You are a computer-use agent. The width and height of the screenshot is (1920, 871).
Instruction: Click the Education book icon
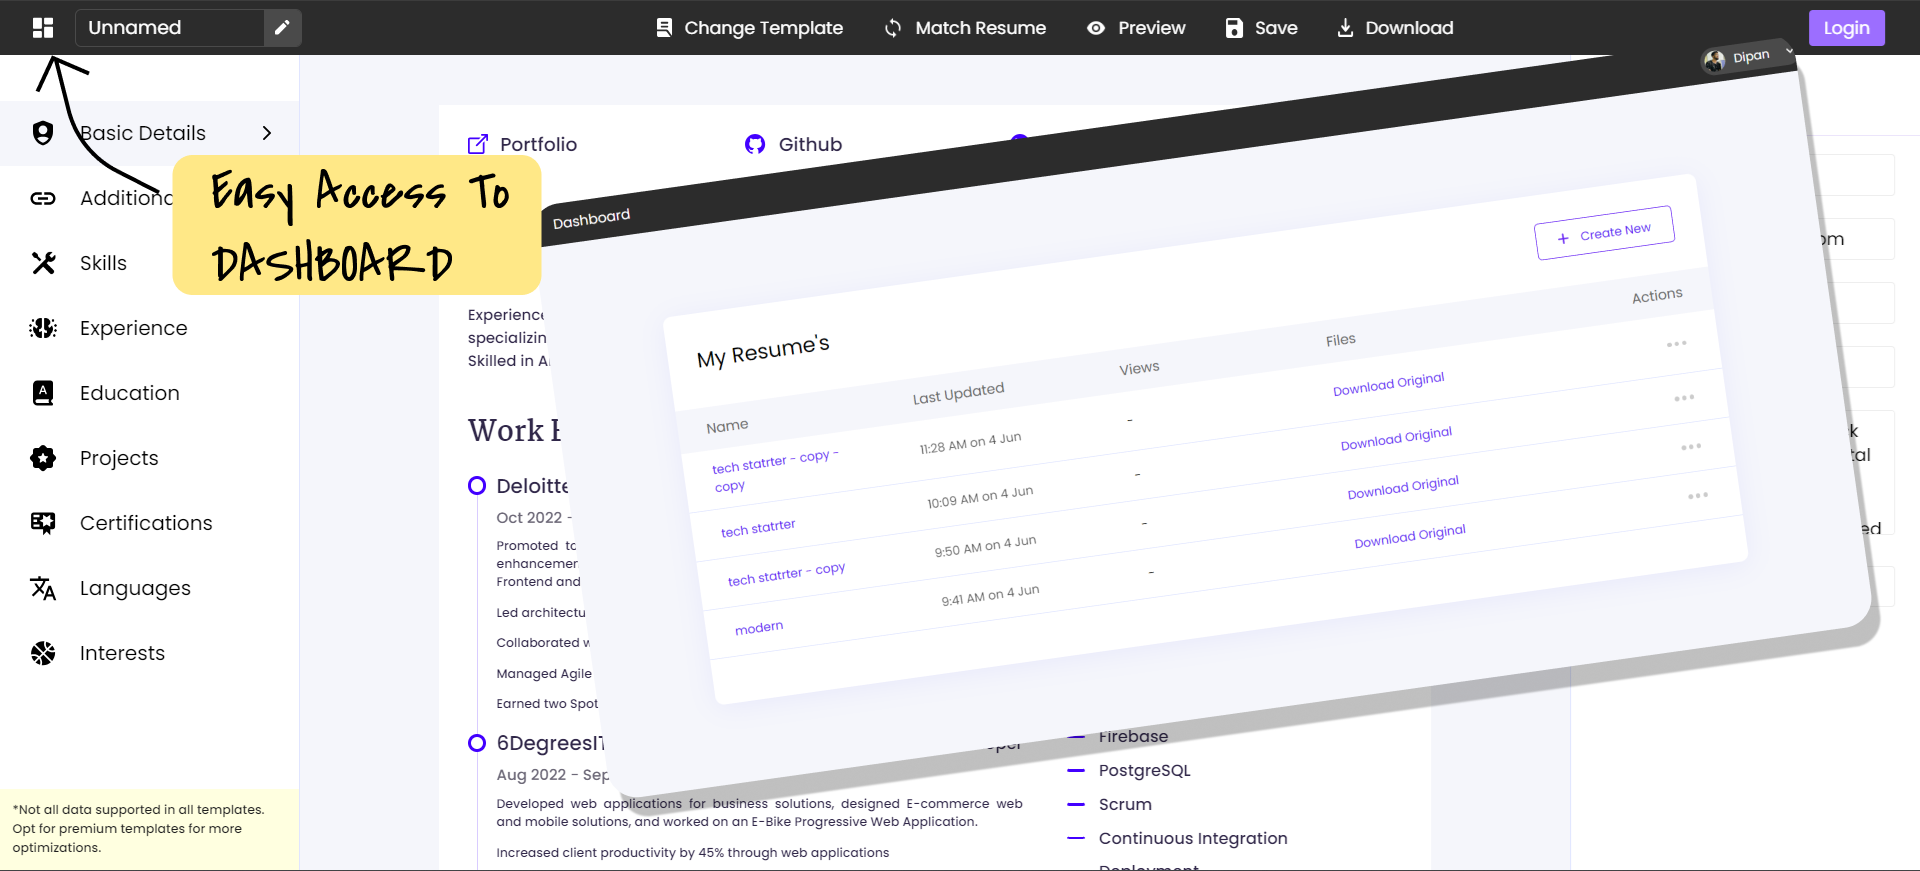[43, 393]
